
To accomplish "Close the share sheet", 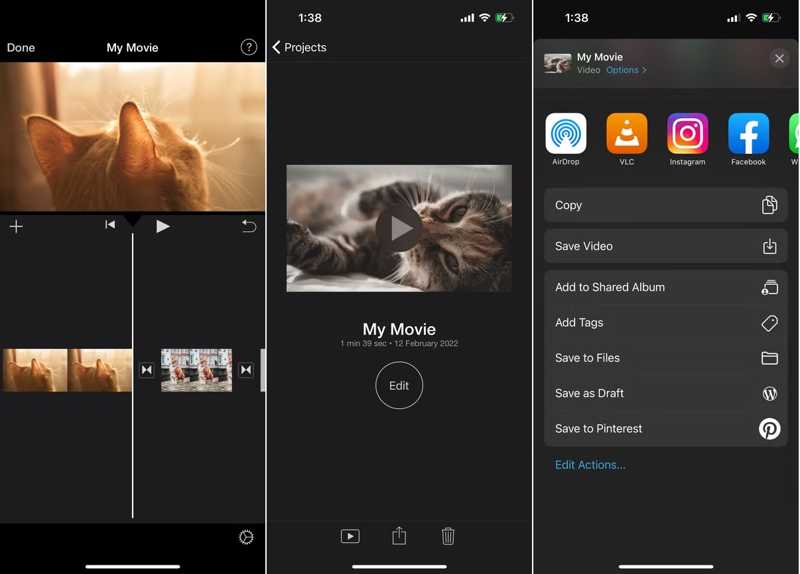I will 779,59.
